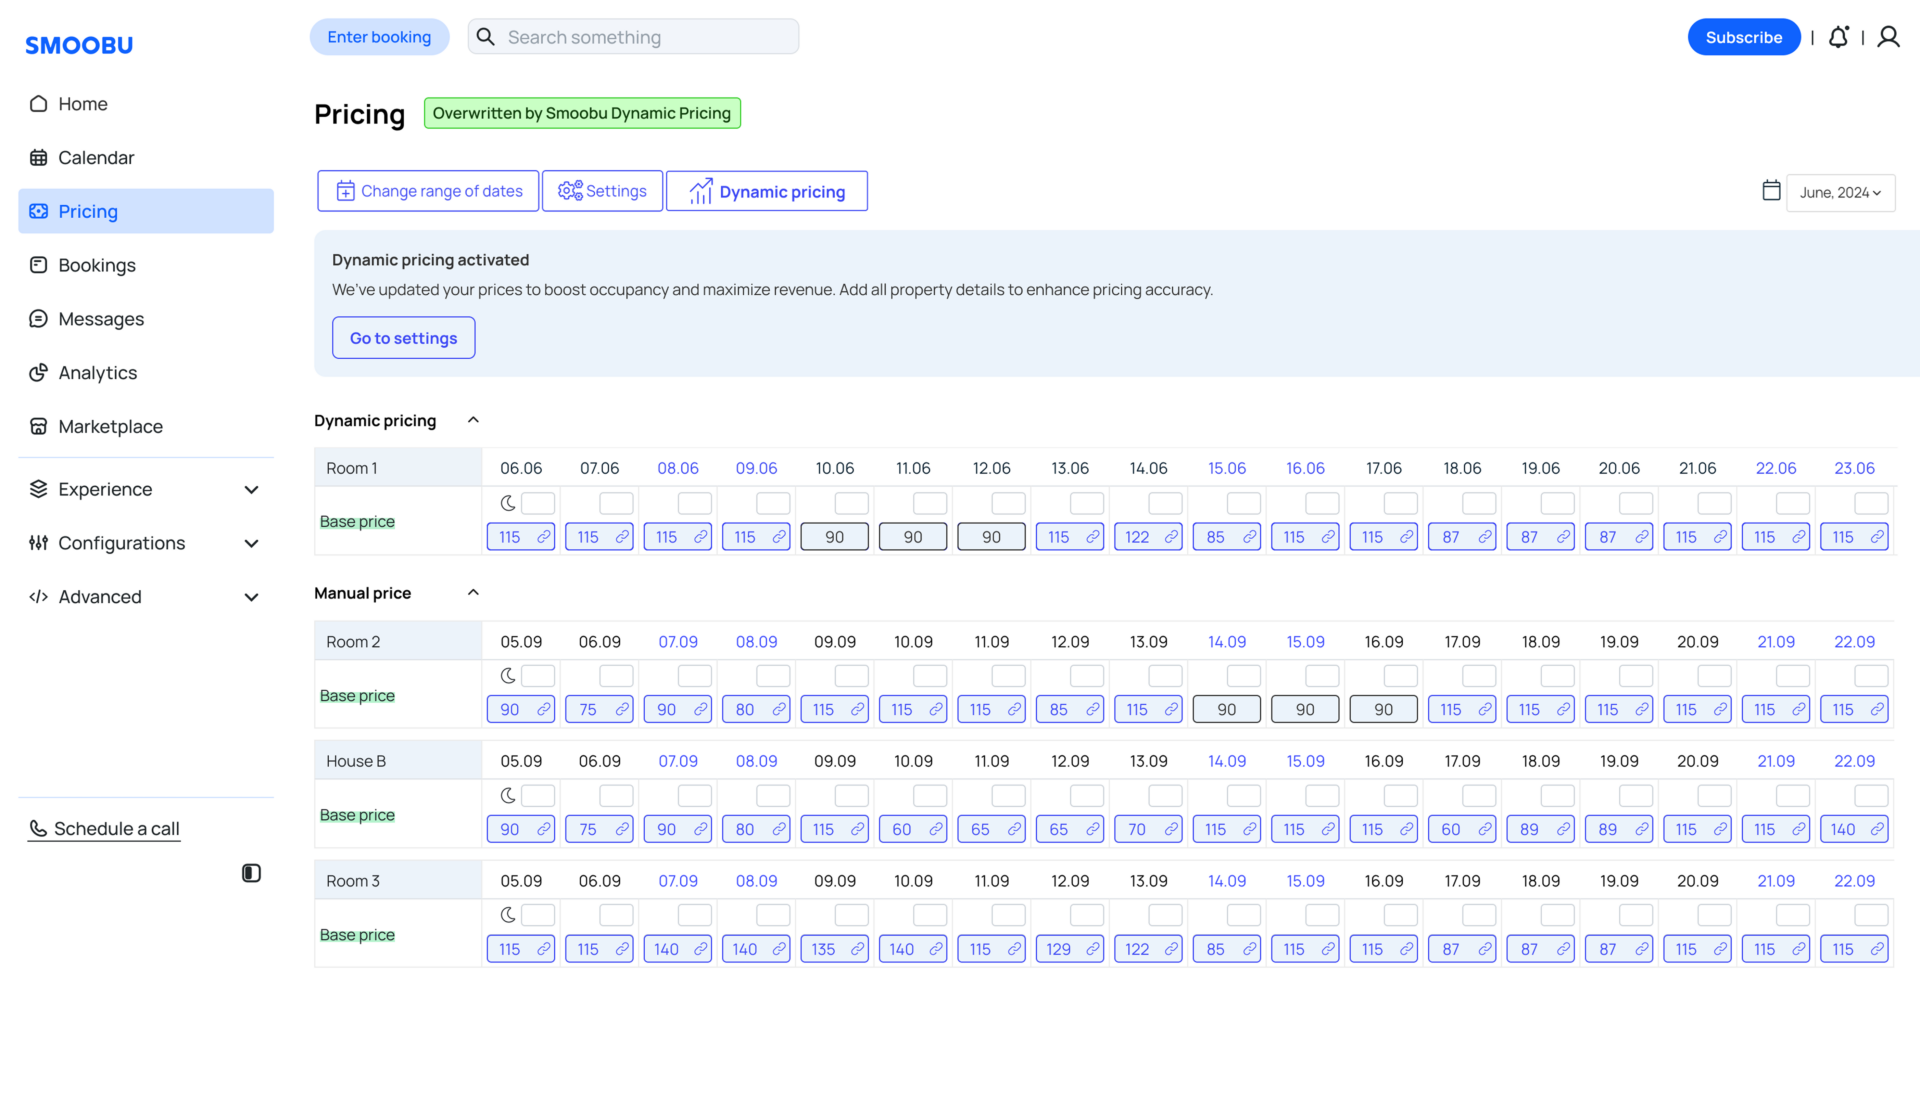
Task: Click moon icon in House B row
Action: pos(508,796)
